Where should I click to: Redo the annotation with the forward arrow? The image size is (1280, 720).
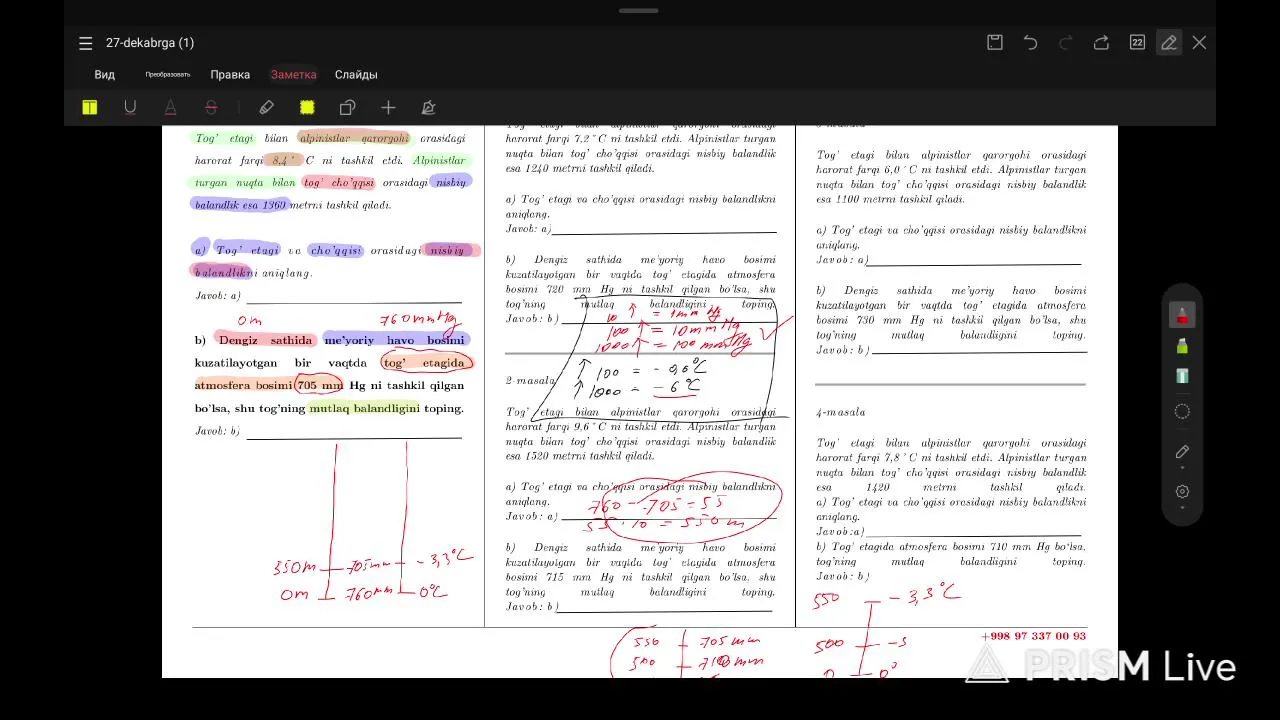click(1065, 42)
